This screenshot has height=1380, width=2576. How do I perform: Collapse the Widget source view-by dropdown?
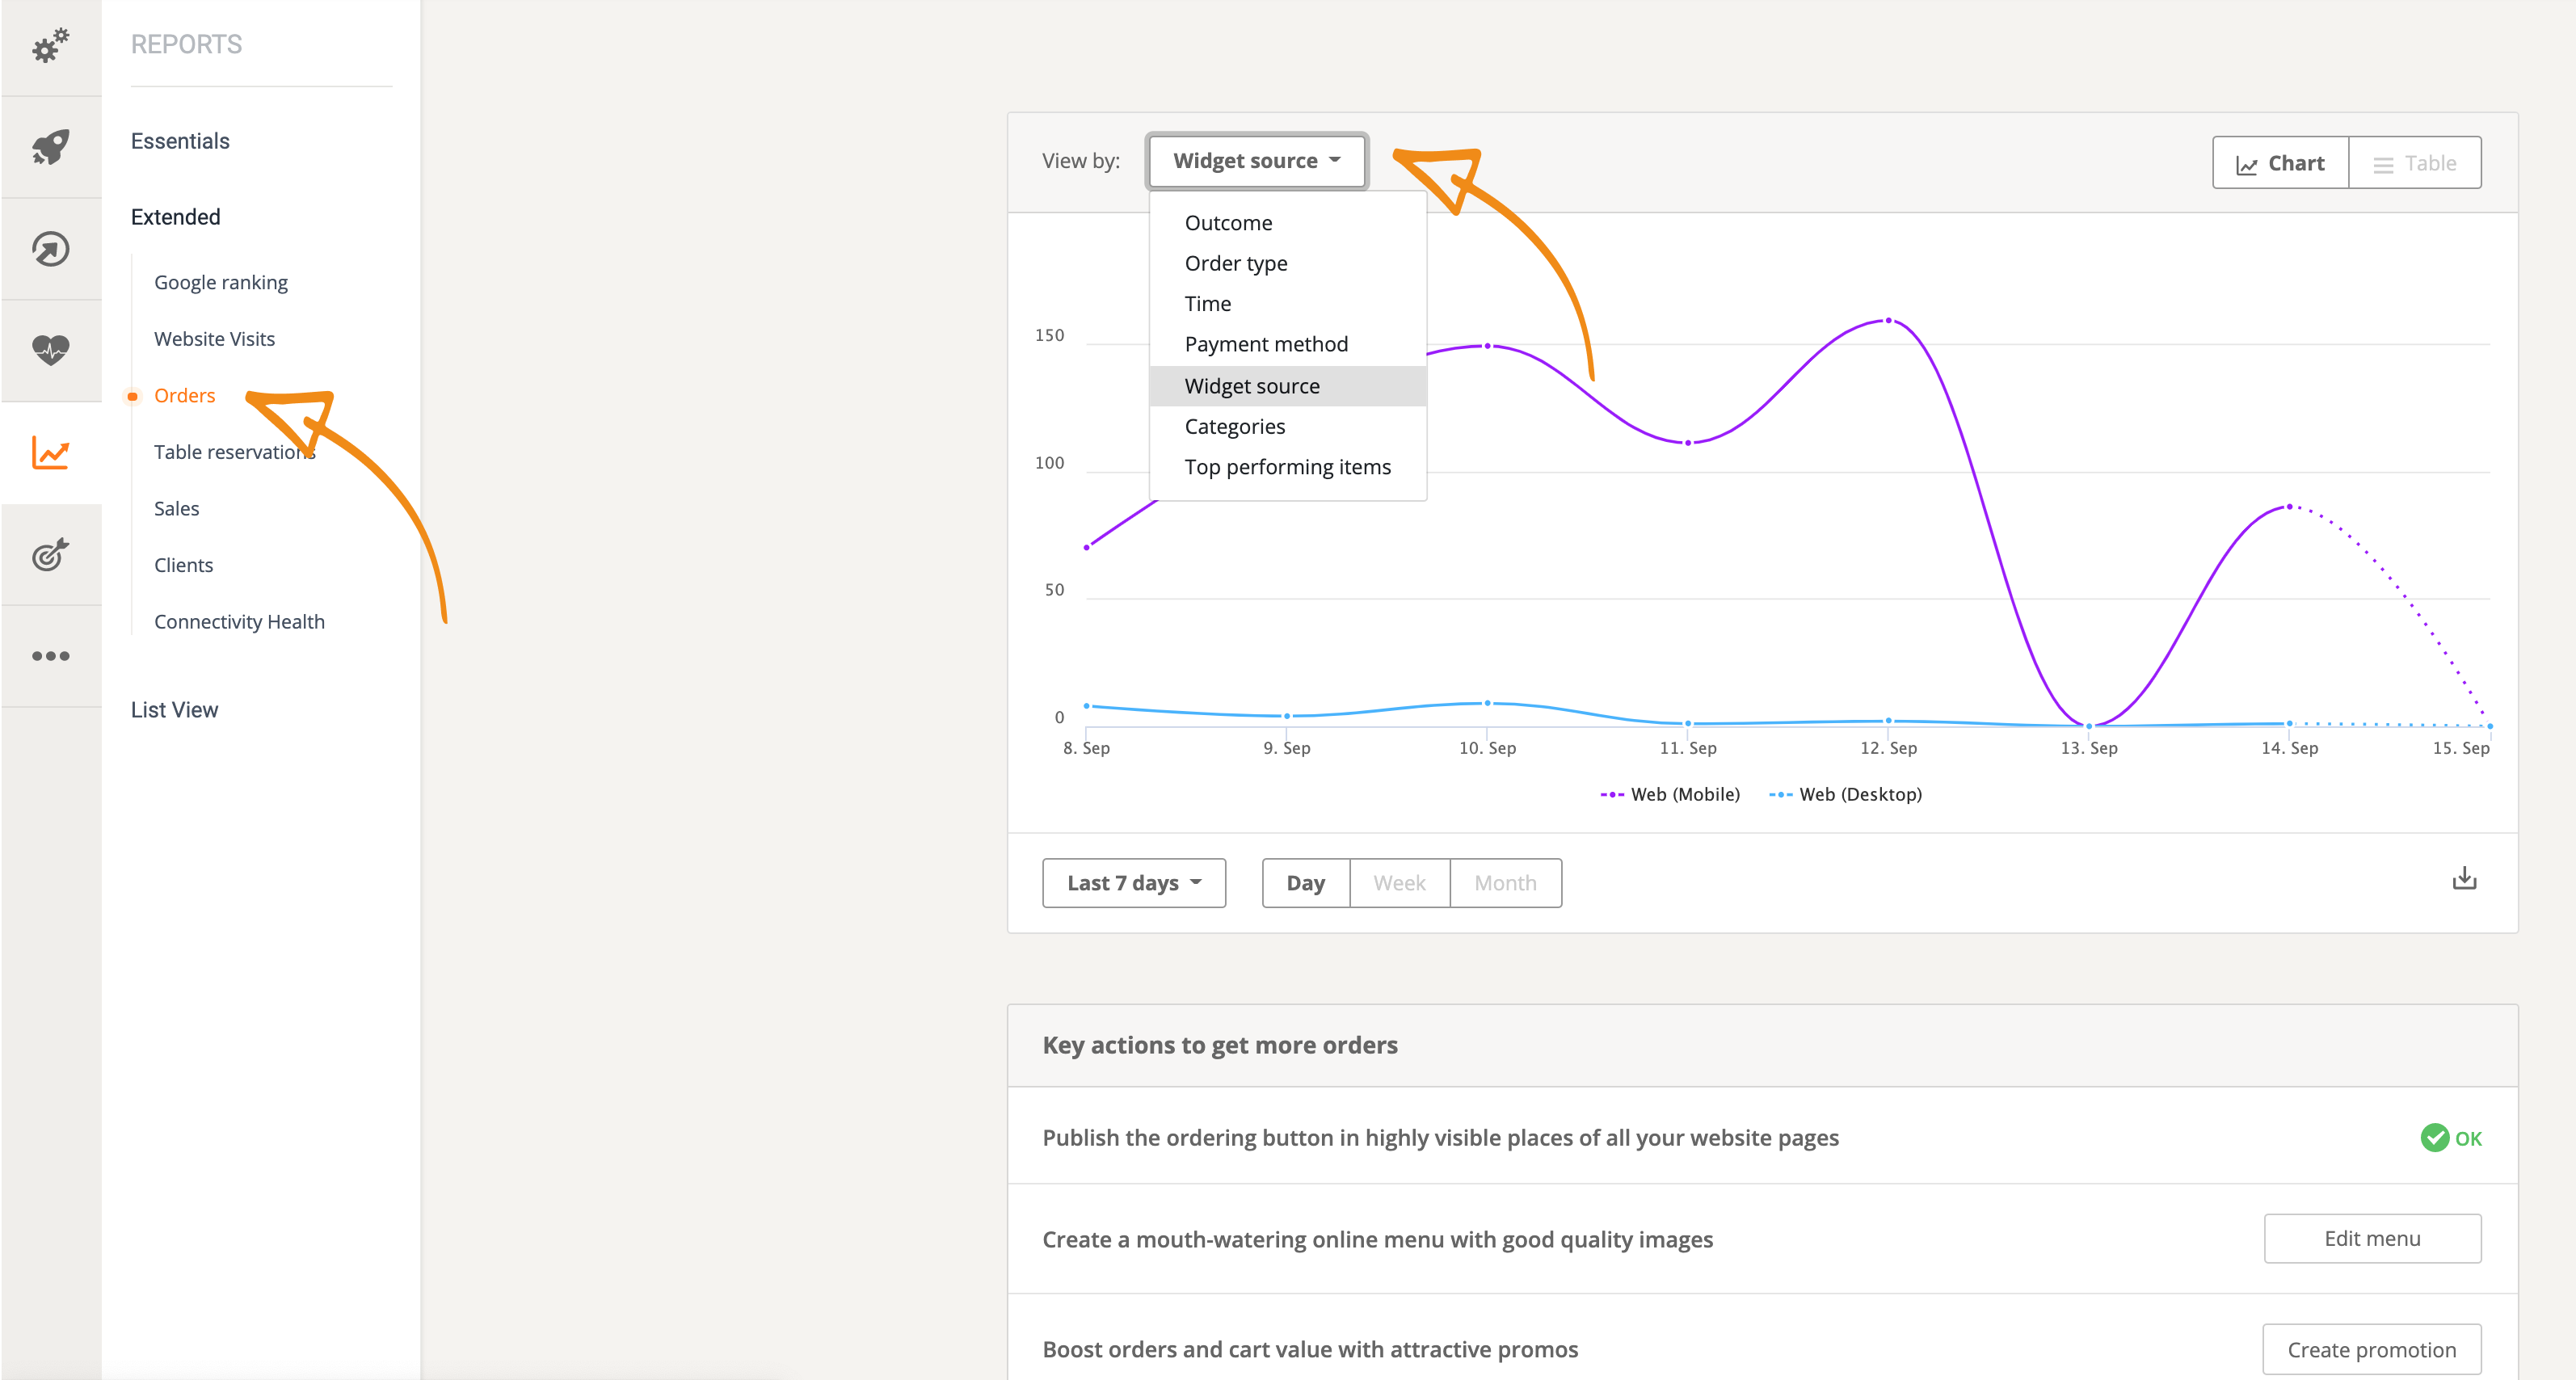[x=1256, y=161]
